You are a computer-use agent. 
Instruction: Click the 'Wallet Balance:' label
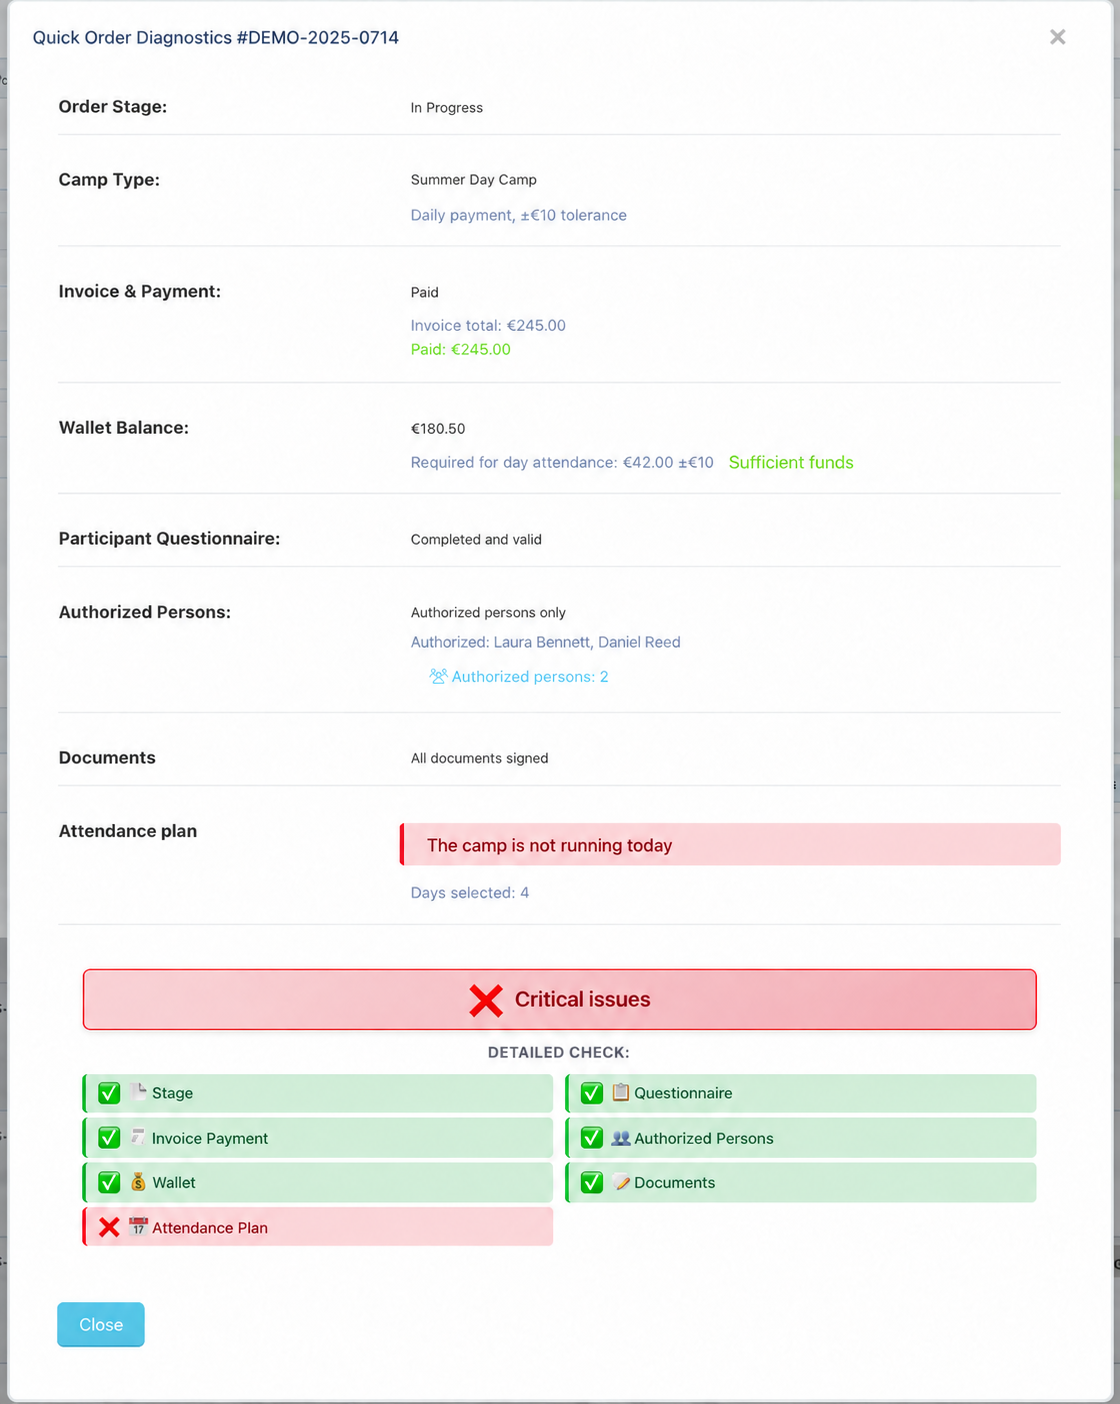(124, 428)
